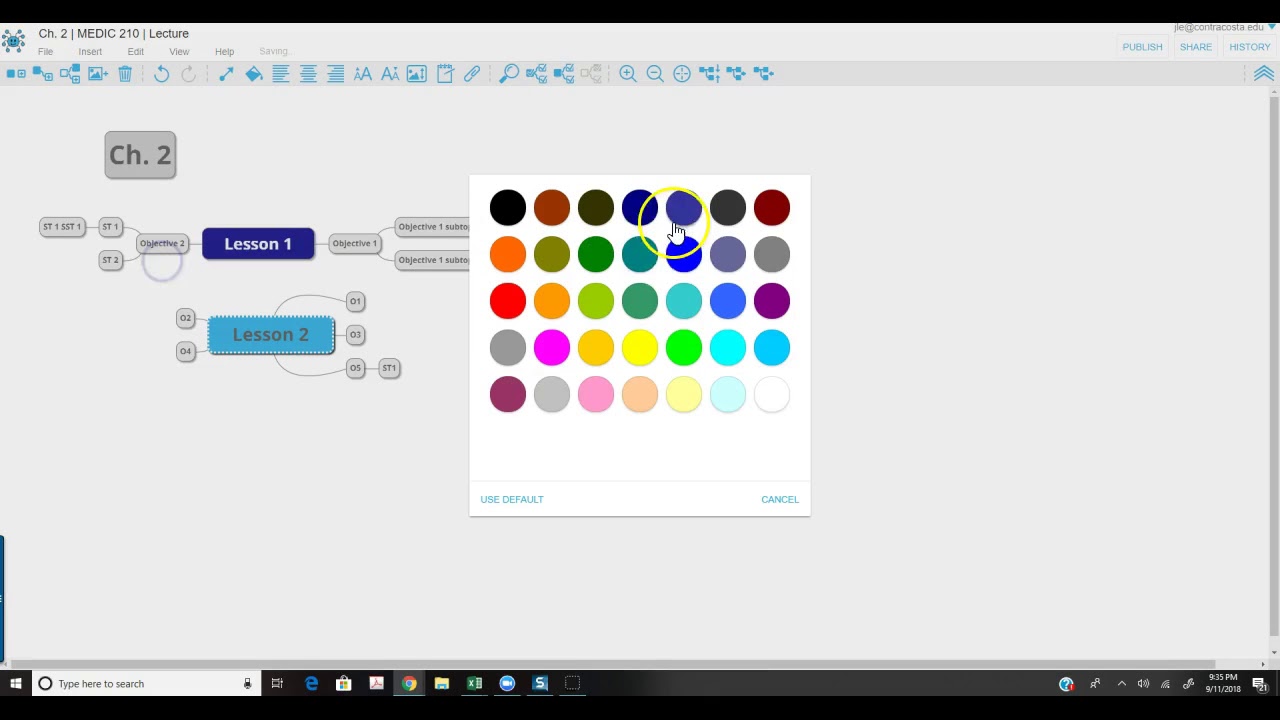Choose the magenta pink swatch

[x=552, y=348]
